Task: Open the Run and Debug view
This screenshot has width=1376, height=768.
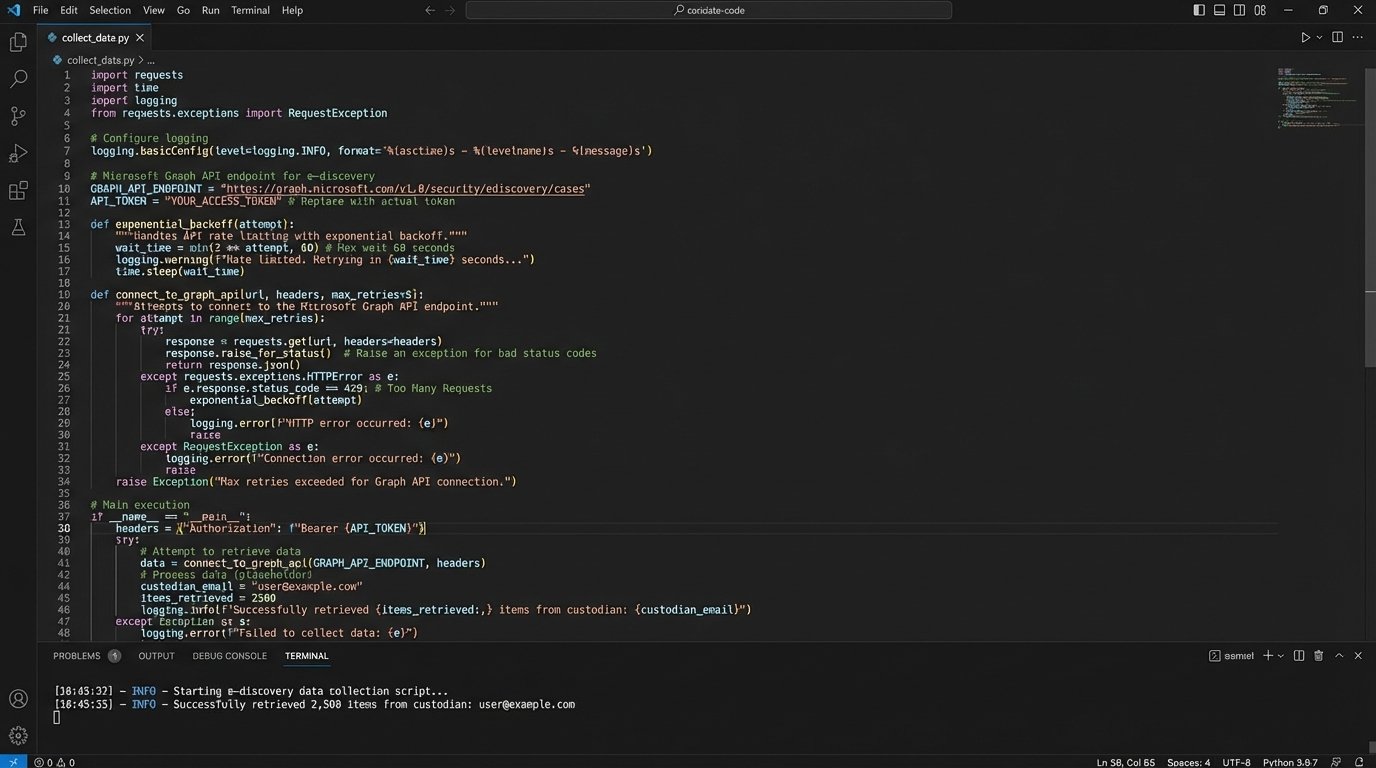Action: (x=18, y=153)
